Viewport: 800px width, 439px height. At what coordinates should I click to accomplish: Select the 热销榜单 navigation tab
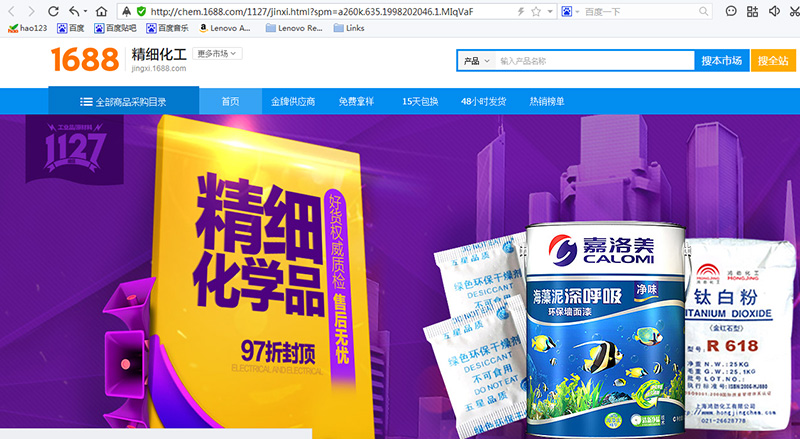pos(546,101)
